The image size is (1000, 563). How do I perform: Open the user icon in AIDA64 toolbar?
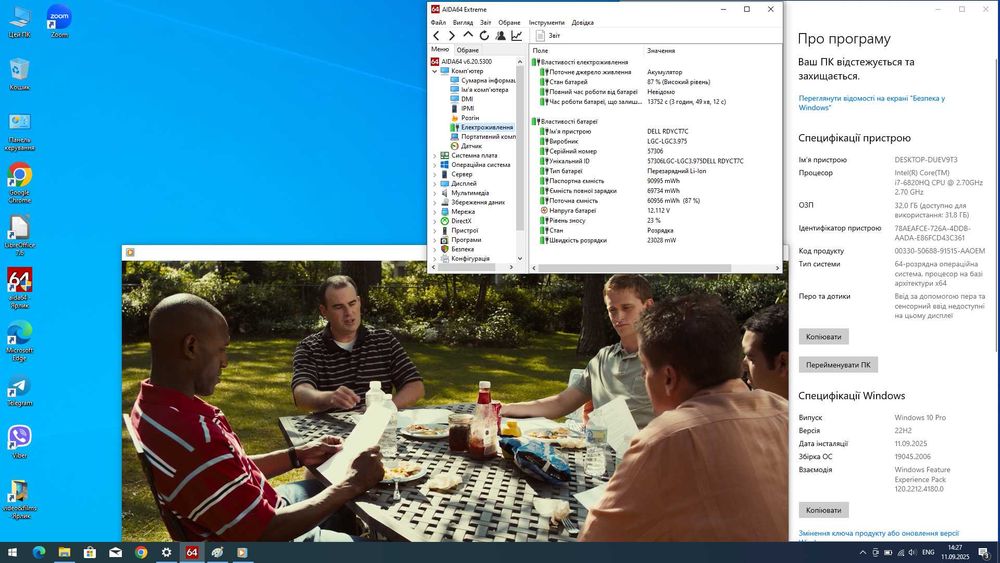click(x=501, y=36)
